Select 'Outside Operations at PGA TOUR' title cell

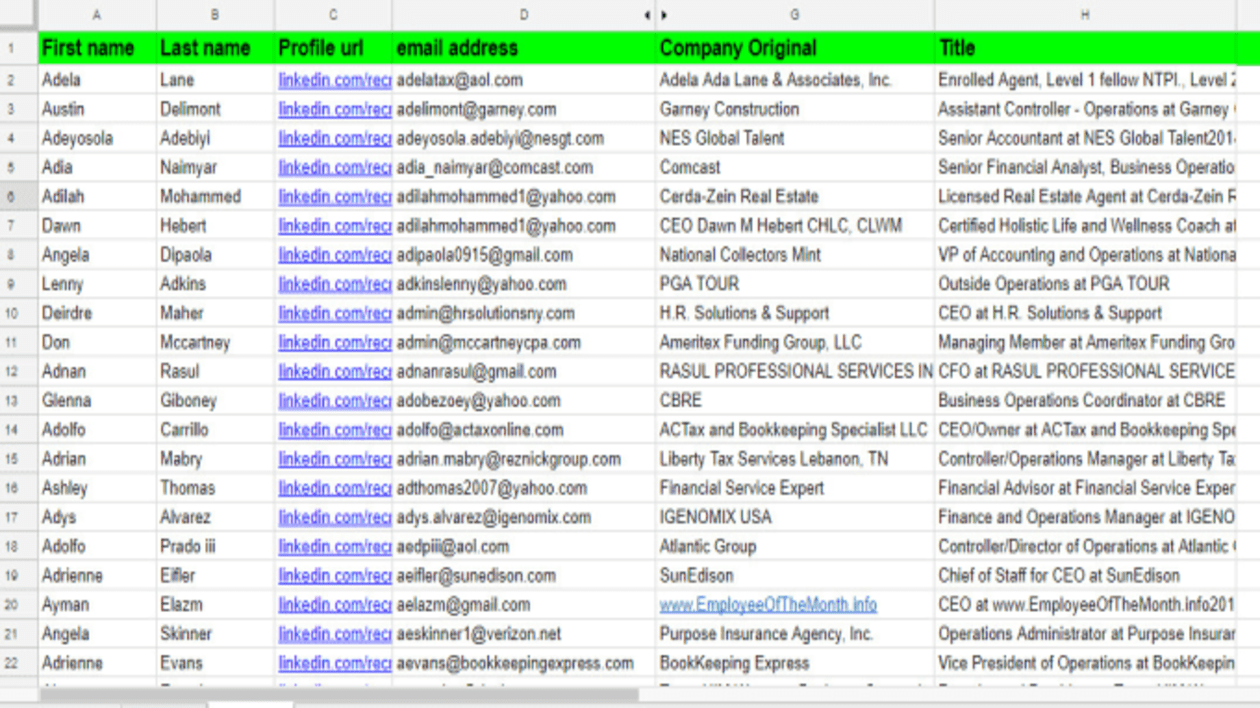tap(1085, 284)
